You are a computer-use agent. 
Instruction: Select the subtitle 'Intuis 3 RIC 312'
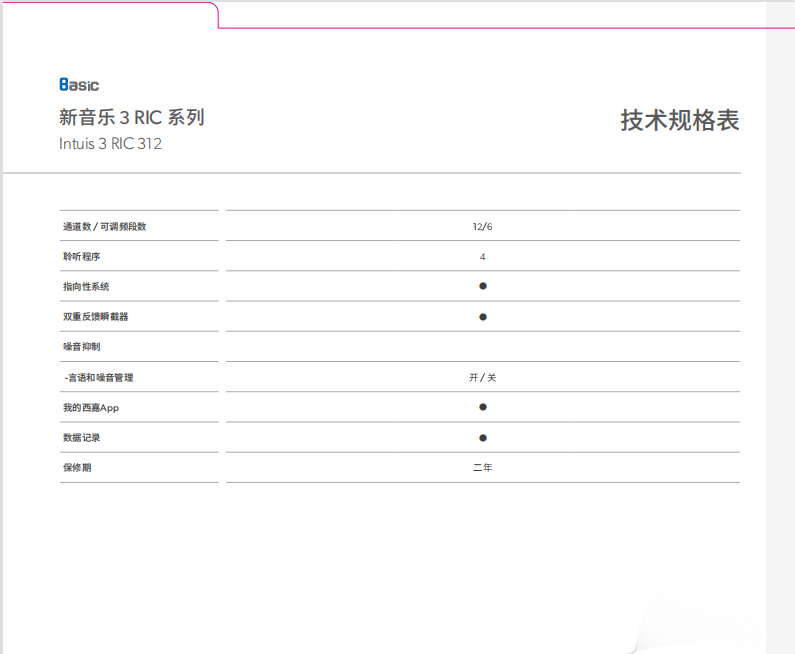110,143
